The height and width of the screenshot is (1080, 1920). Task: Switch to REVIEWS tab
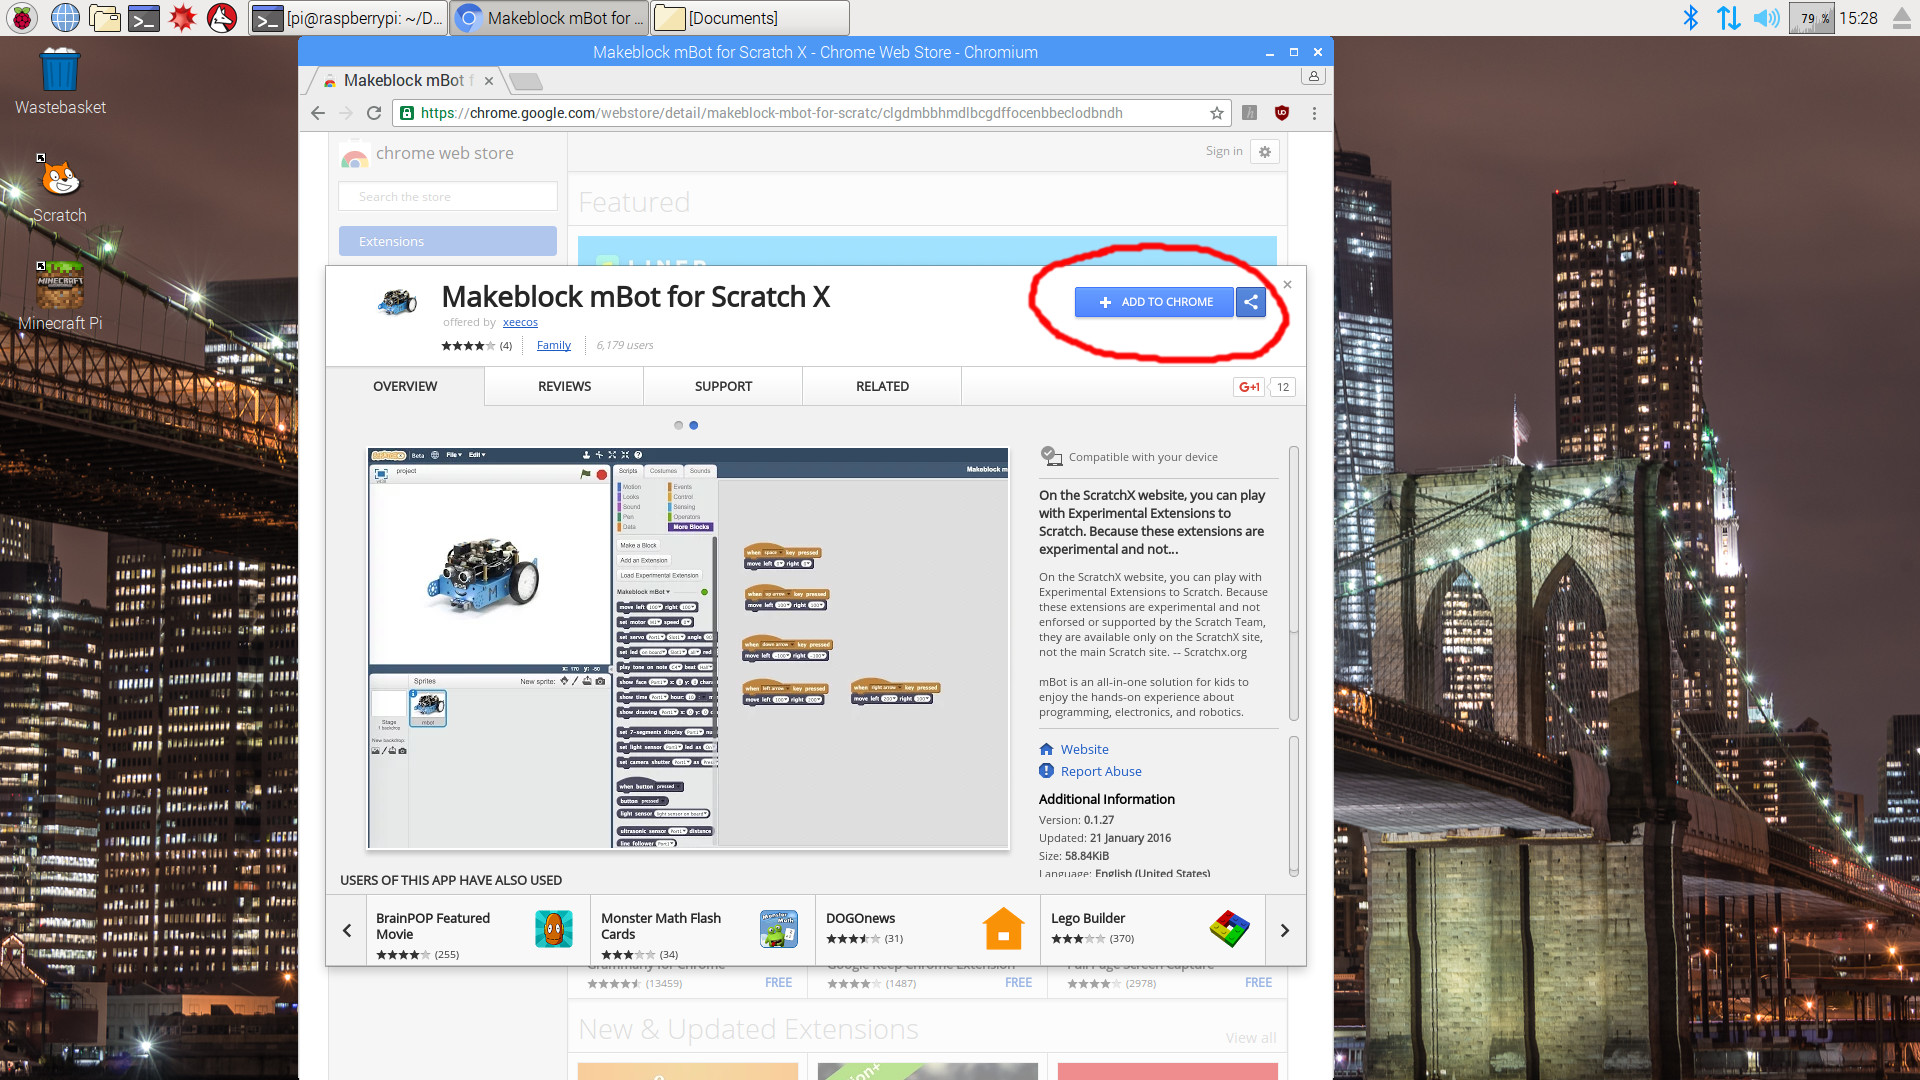[564, 386]
